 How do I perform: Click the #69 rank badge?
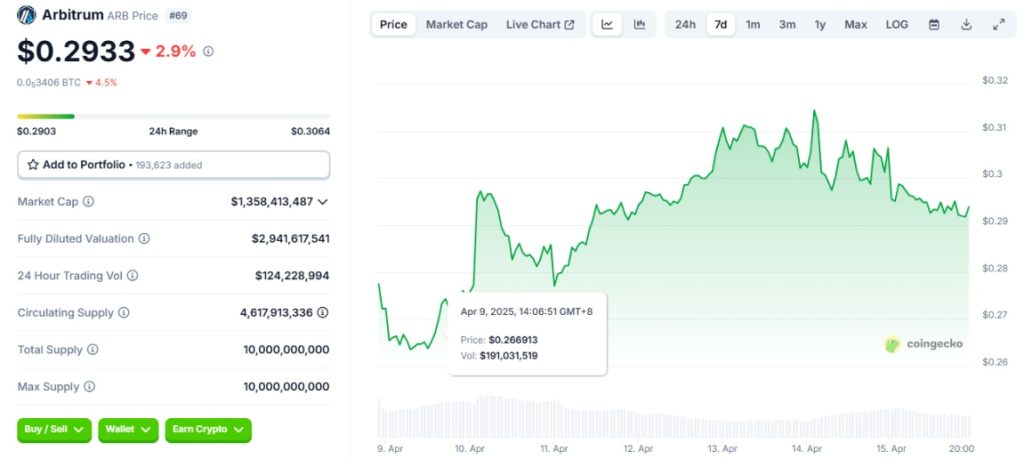[178, 15]
